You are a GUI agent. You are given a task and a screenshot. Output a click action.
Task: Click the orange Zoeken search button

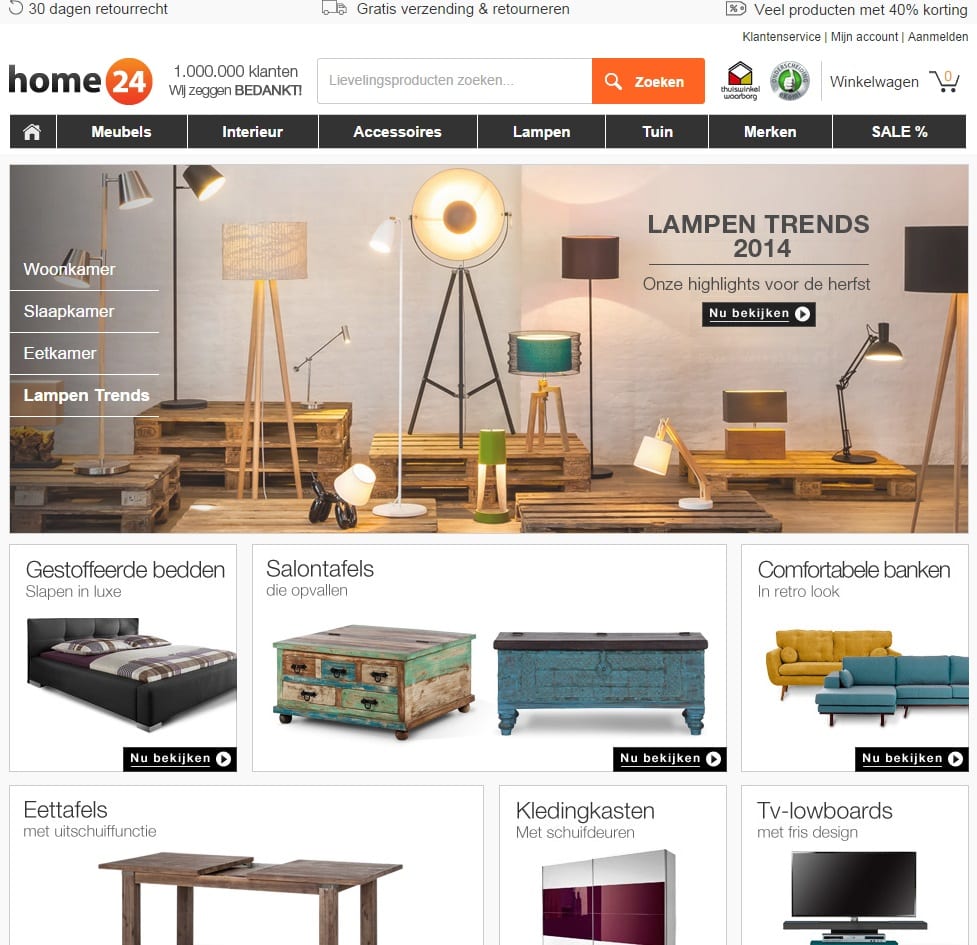648,81
